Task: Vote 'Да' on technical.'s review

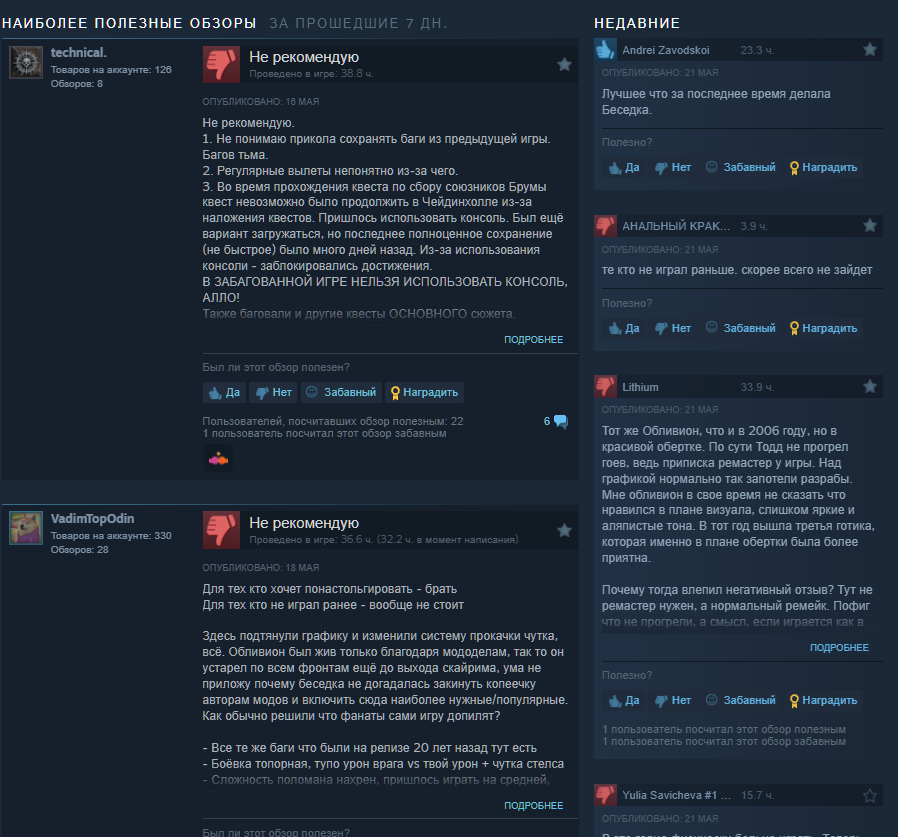Action: (224, 392)
